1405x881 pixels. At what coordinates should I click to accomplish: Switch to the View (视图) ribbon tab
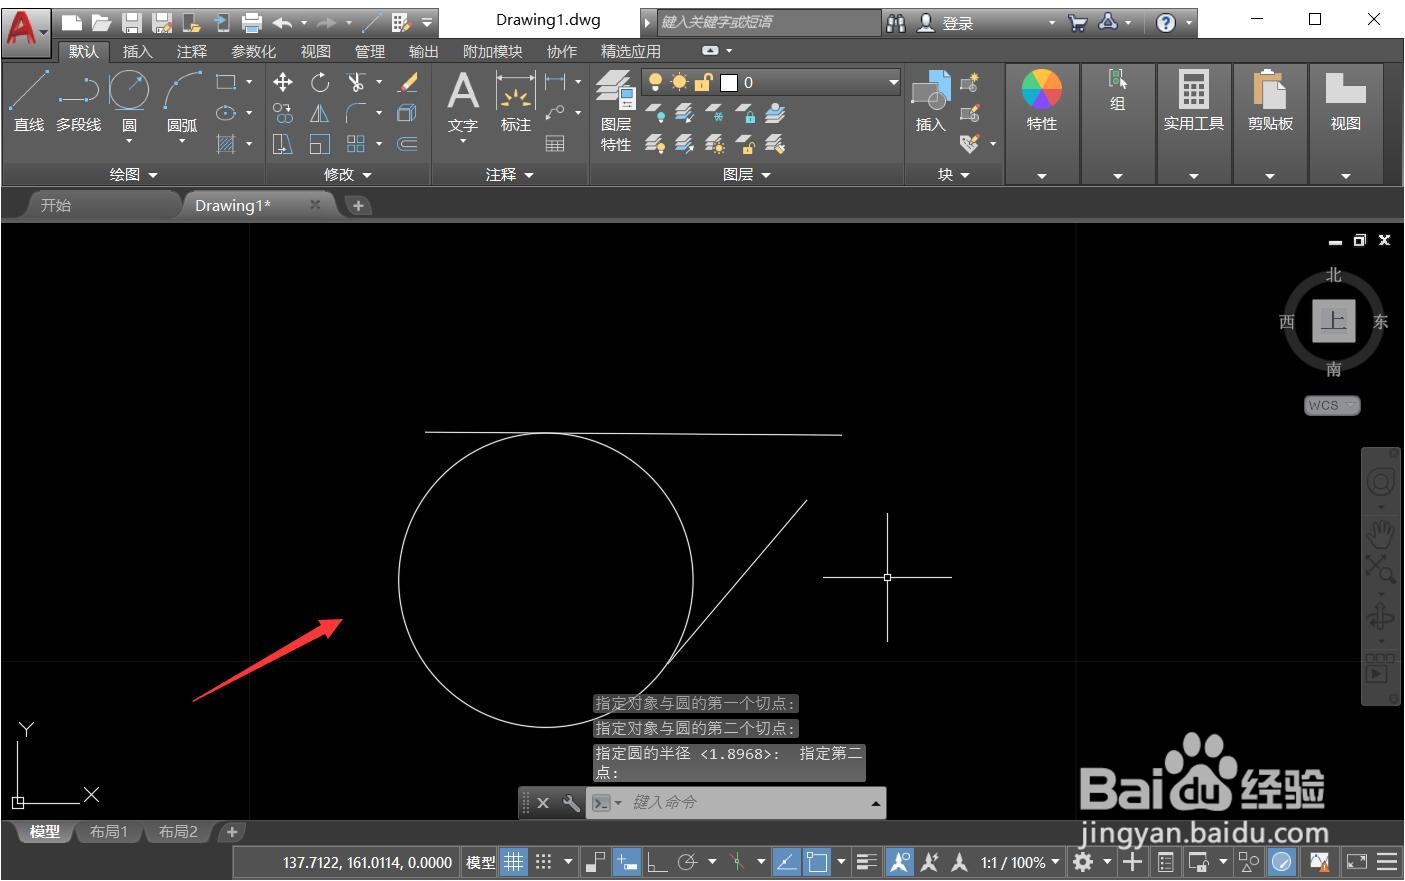pos(315,51)
